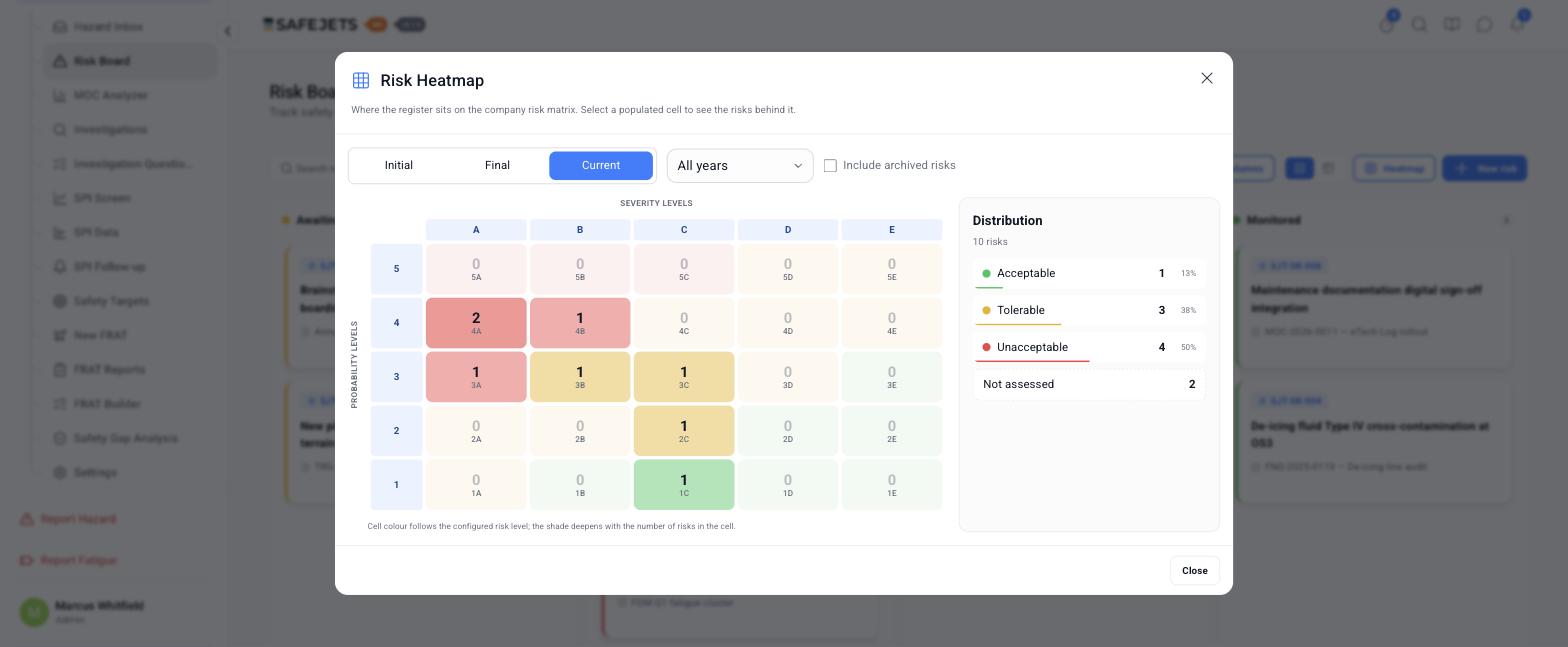
Task: Click the Acceptable distribution row
Action: [x=1089, y=273]
